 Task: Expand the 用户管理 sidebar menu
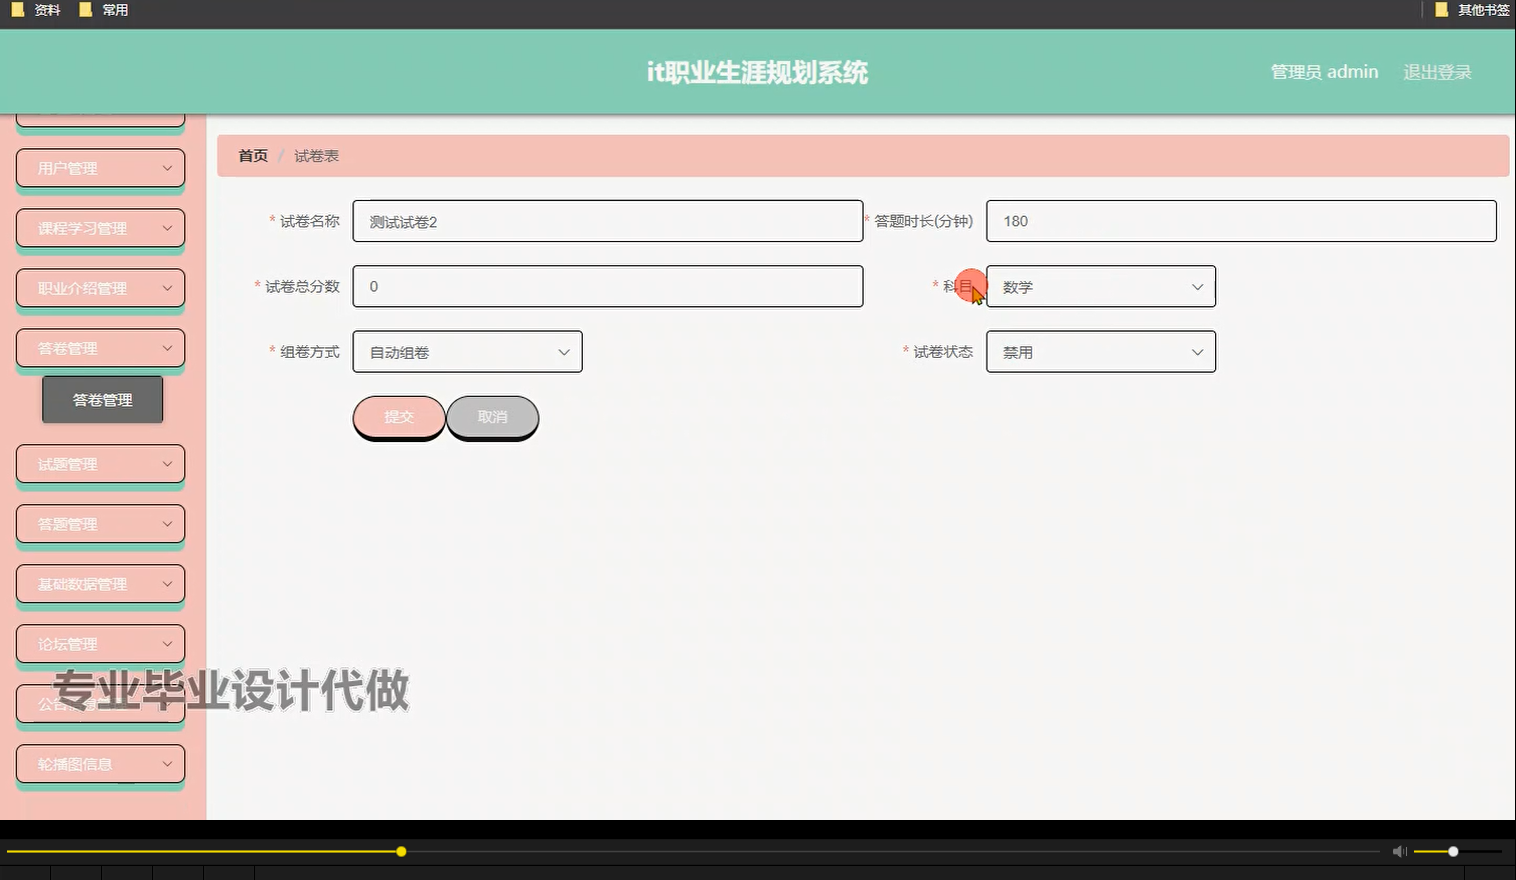(x=100, y=168)
